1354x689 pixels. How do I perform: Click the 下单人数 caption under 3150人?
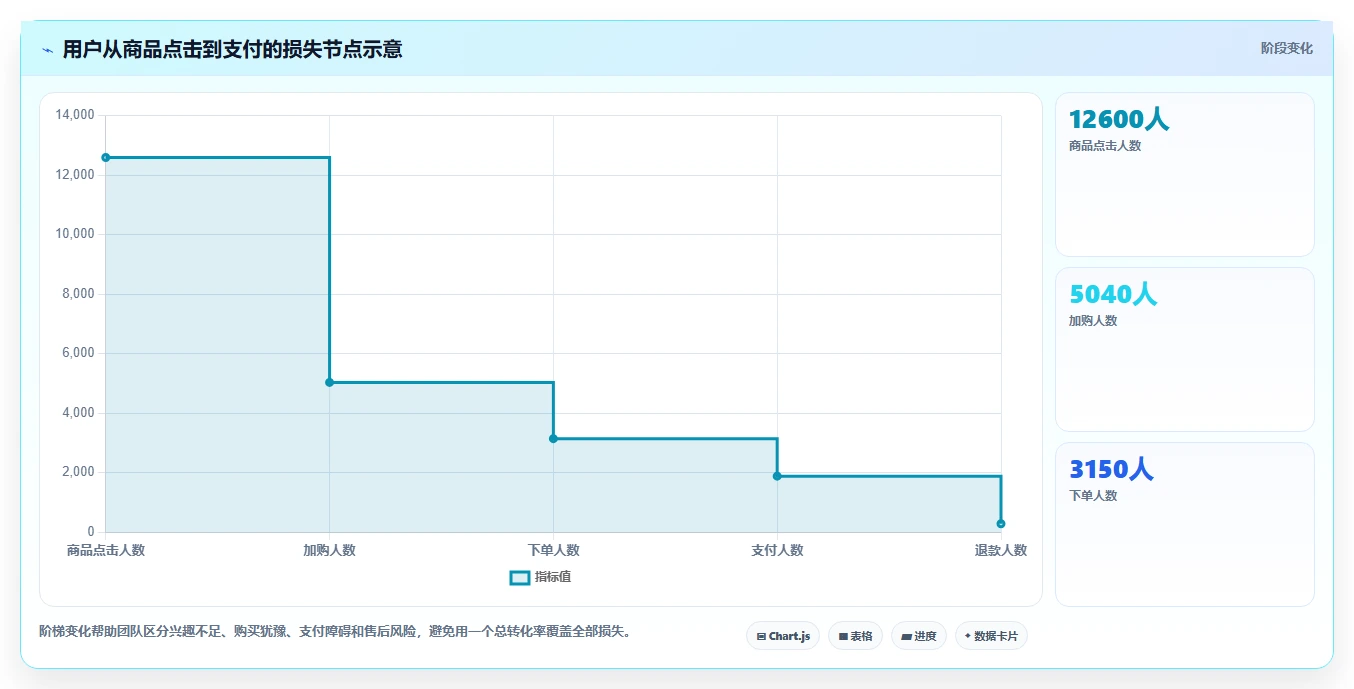(x=1093, y=496)
